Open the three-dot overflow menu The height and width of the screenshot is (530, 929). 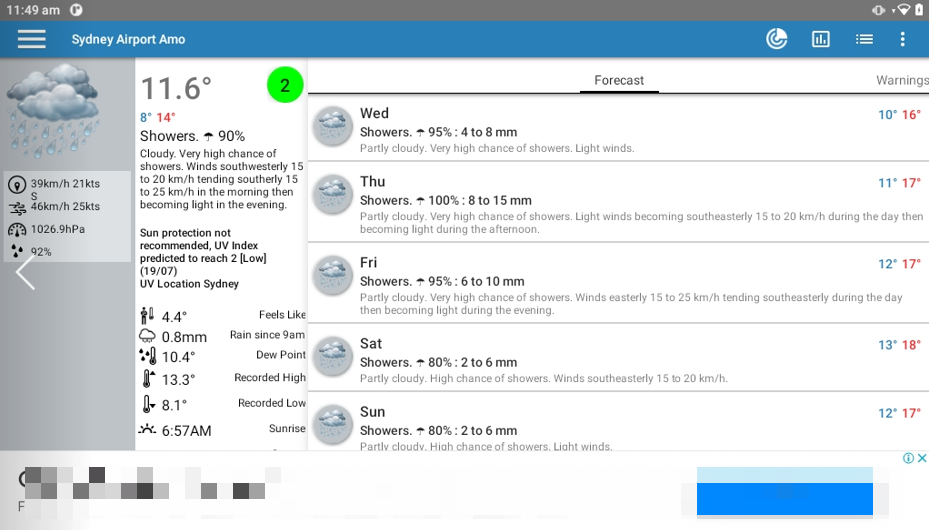(902, 39)
